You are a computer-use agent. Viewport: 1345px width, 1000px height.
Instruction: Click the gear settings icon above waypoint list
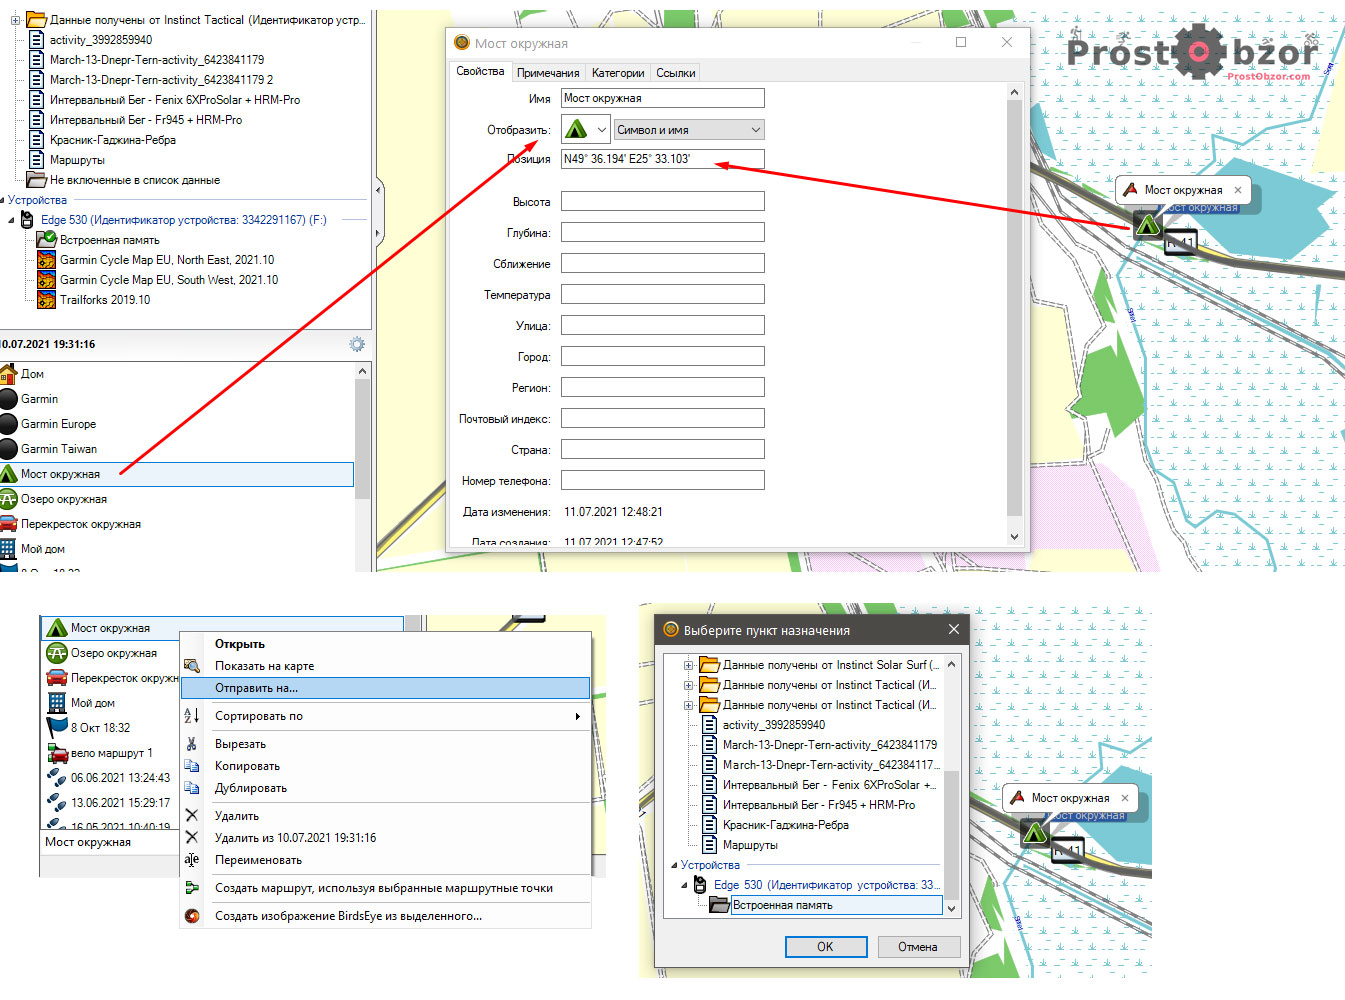coord(357,344)
